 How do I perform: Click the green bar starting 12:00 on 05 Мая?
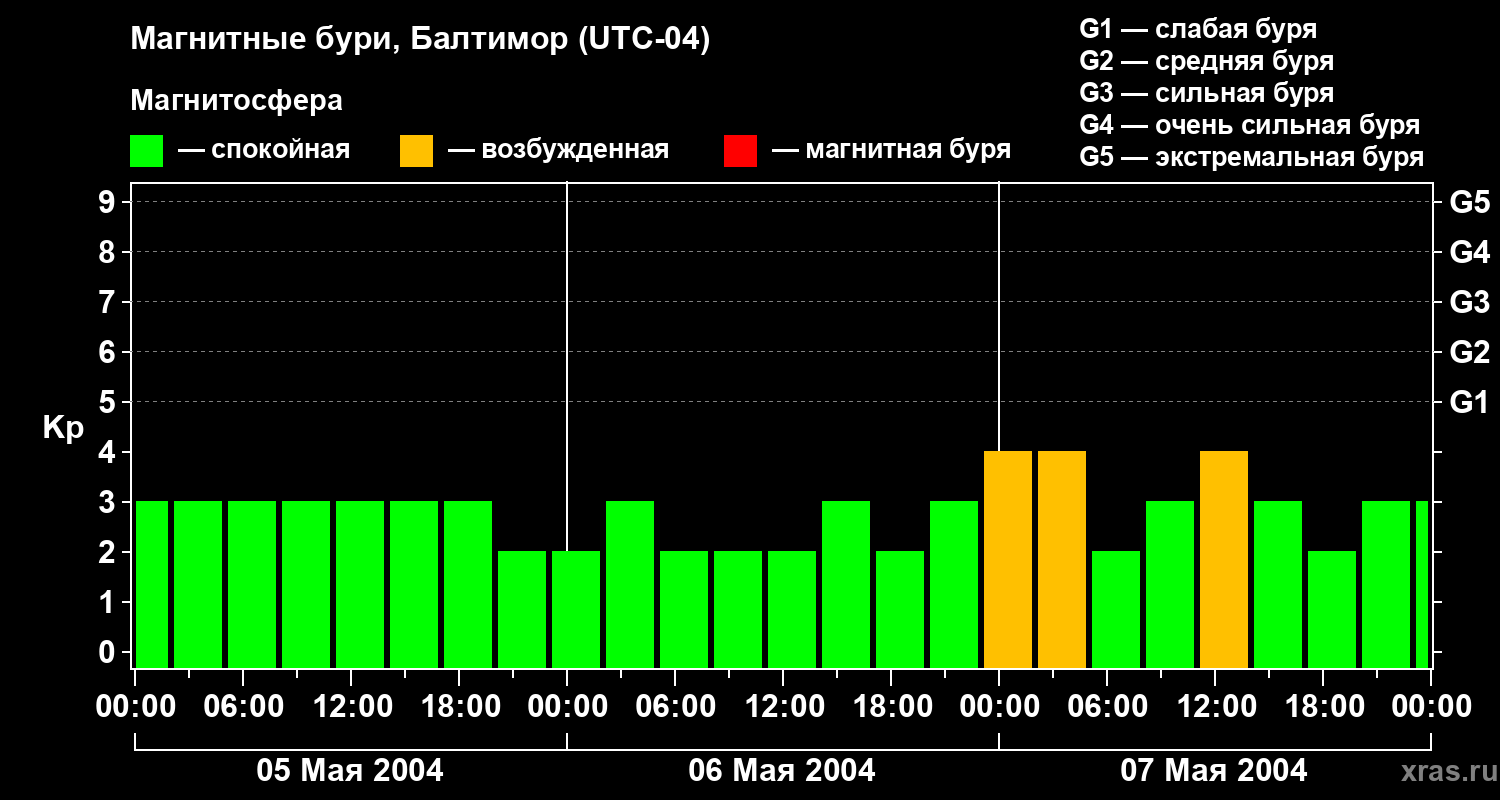pos(360,585)
